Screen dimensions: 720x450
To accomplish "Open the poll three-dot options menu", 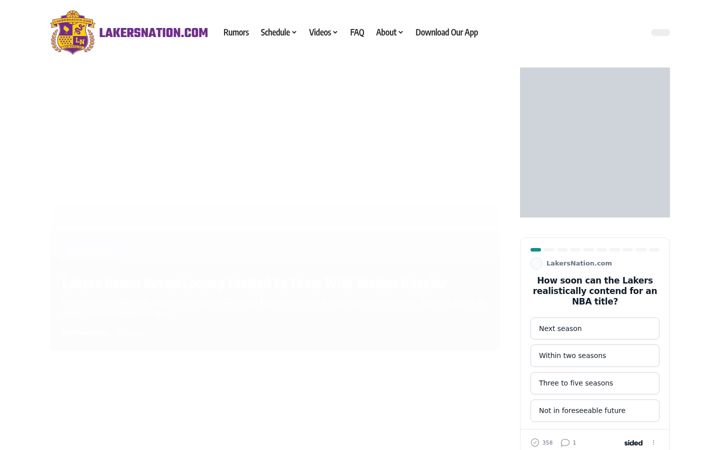I will click(x=653, y=443).
